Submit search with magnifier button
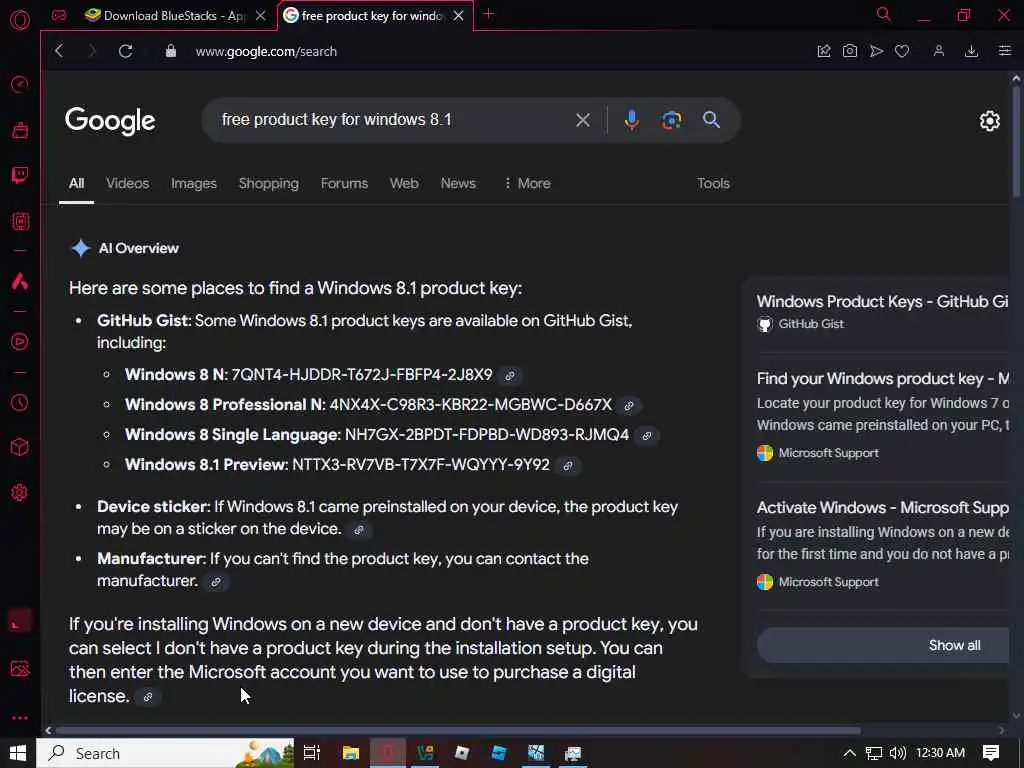This screenshot has width=1024, height=768. (x=711, y=120)
